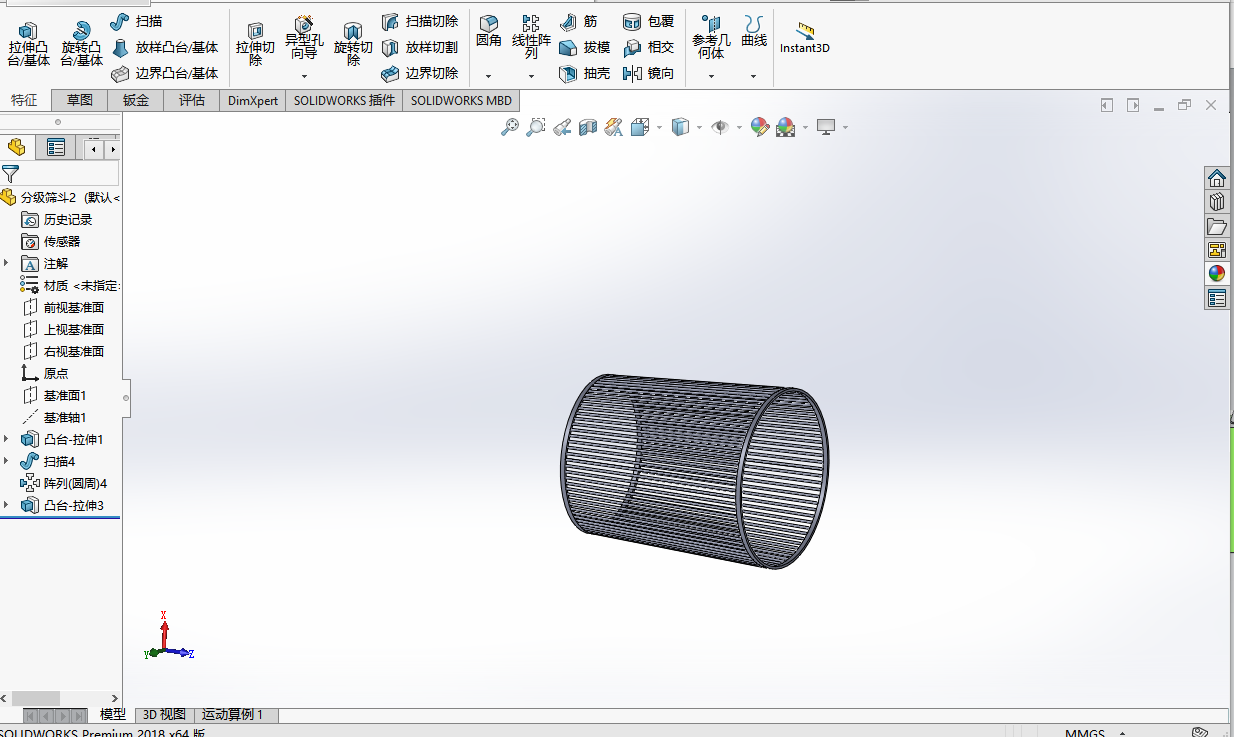Open the Custom Properties task pane icon

(1217, 298)
